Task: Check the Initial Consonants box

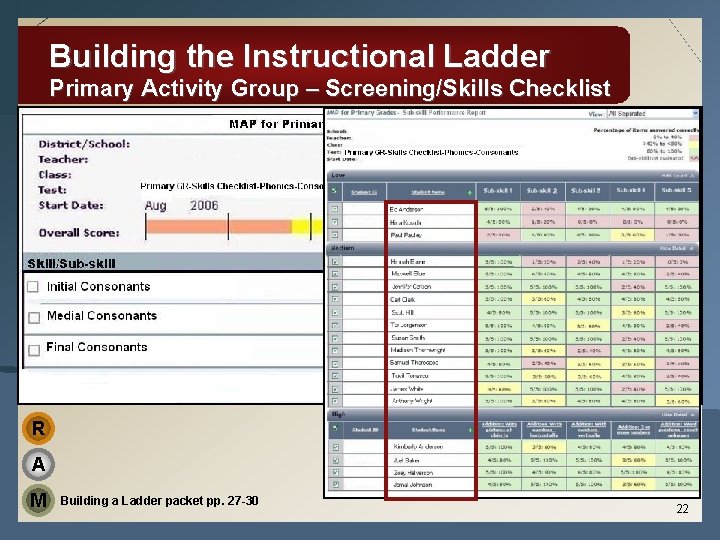Action: click(33, 287)
